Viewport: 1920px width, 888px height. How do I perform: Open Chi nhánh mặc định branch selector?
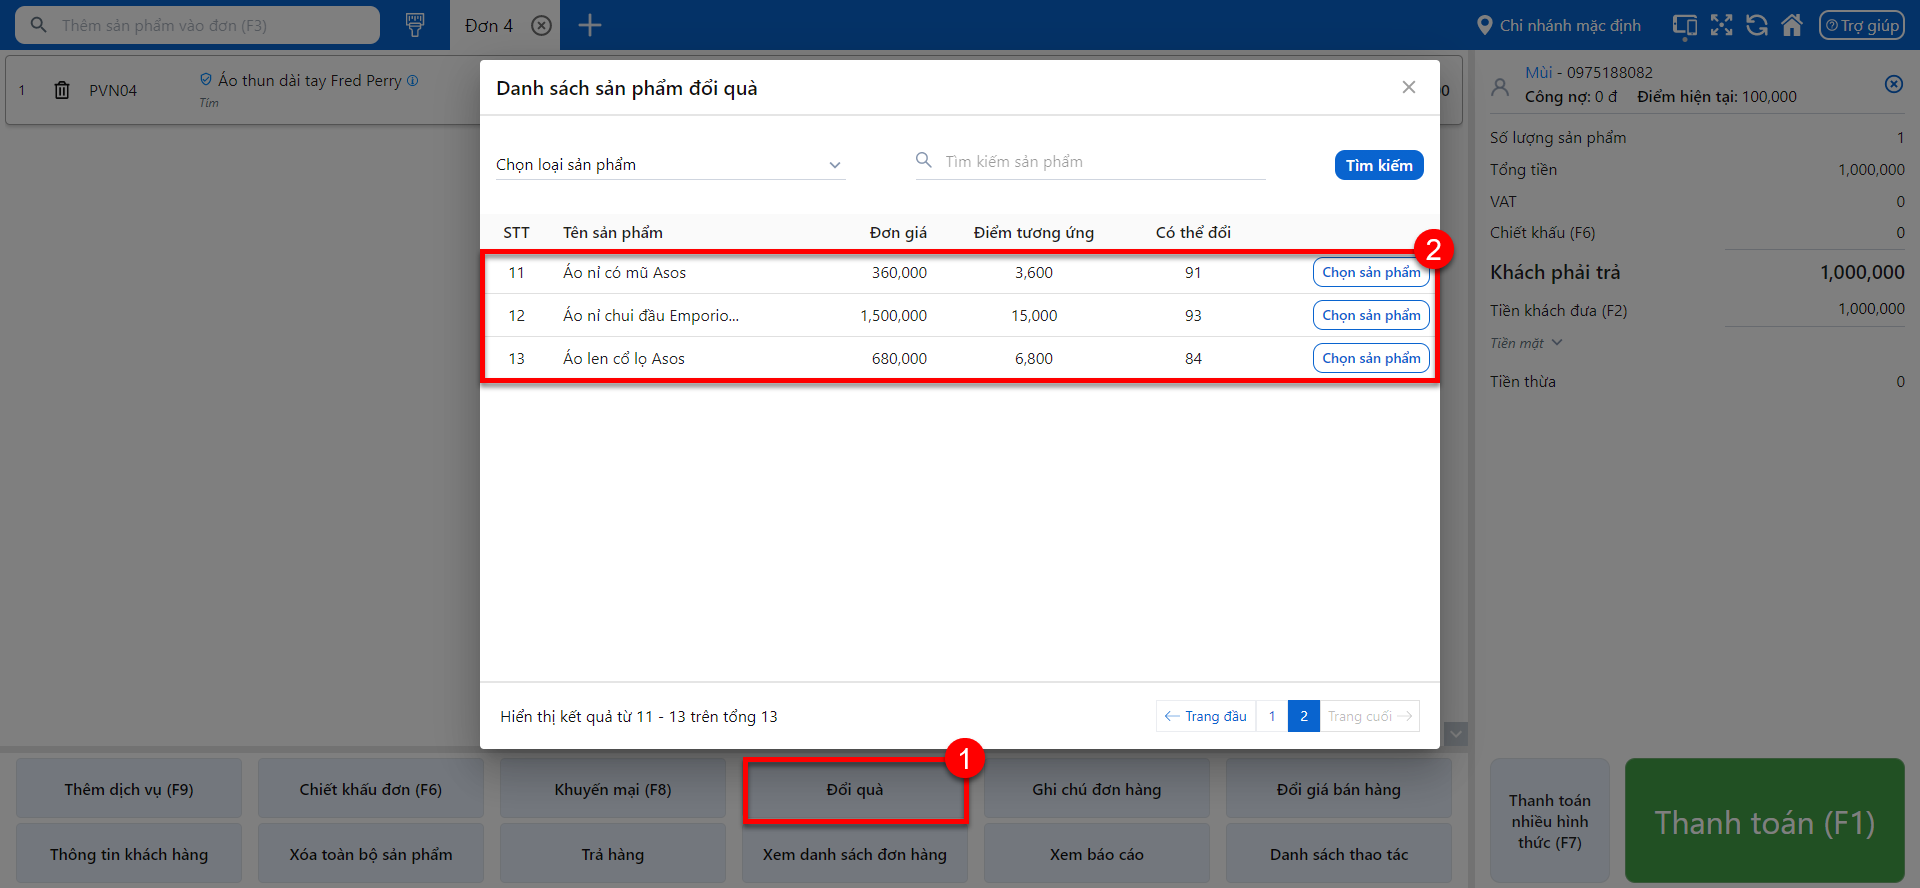pos(1559,26)
